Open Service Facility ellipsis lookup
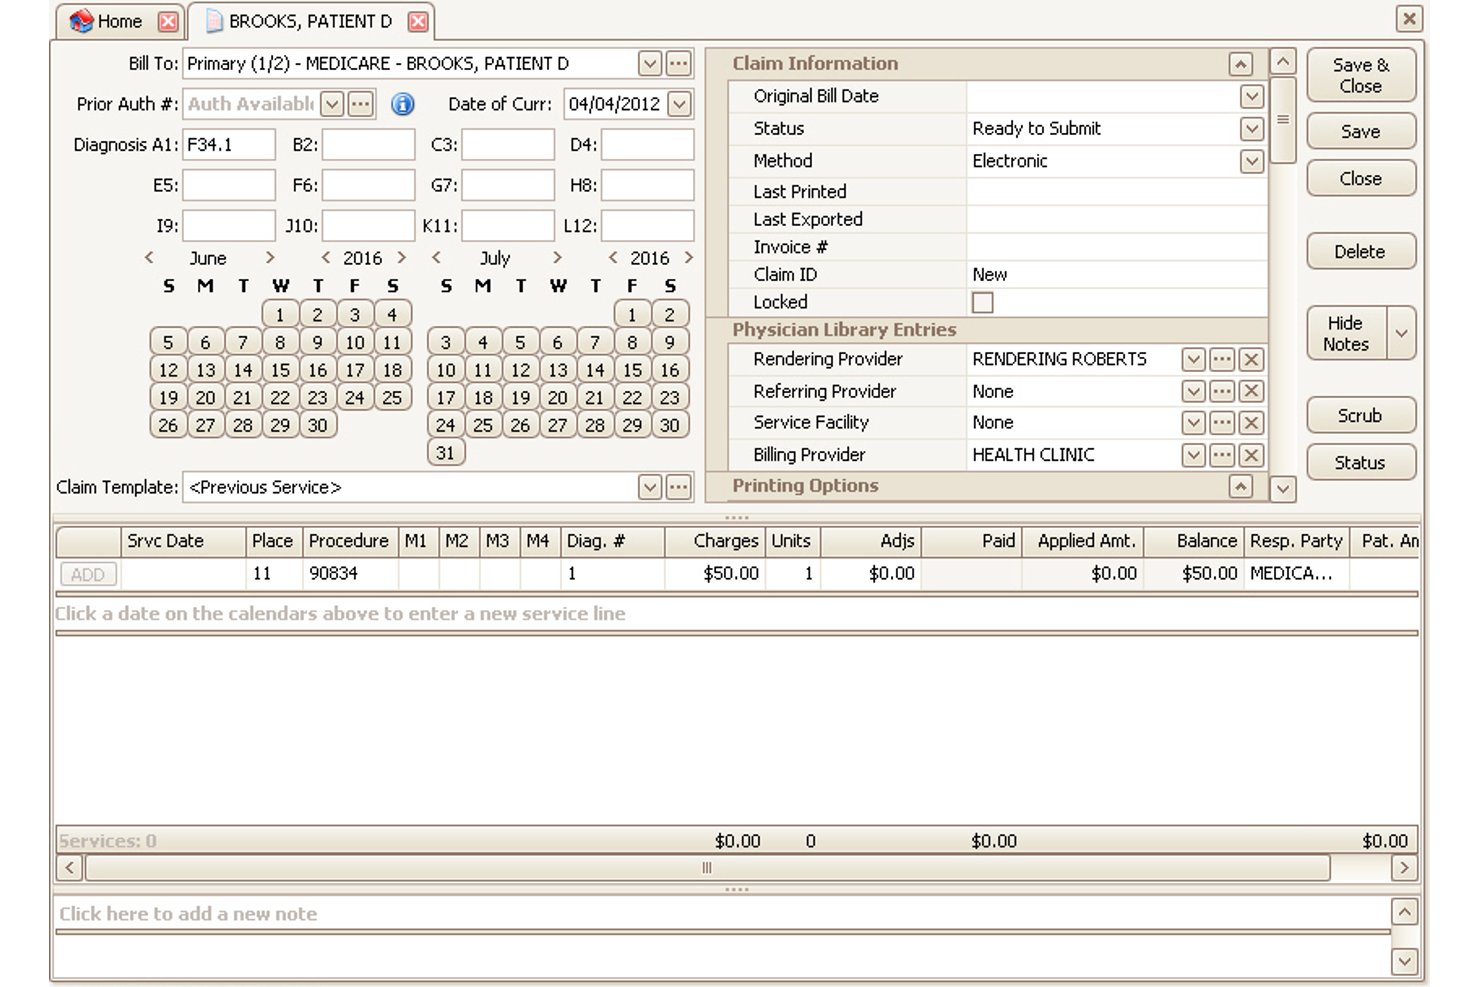Image resolution: width=1480 pixels, height=987 pixels. tap(1222, 423)
